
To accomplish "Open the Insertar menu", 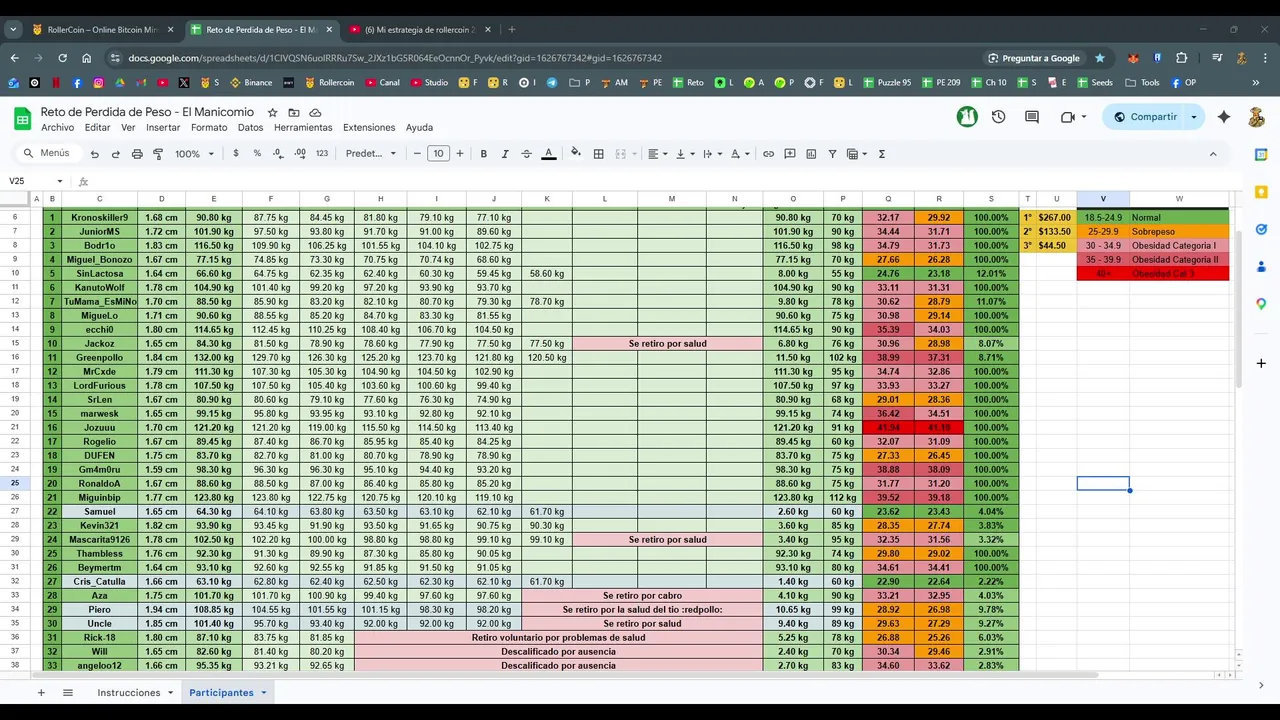I will pyautogui.click(x=163, y=128).
